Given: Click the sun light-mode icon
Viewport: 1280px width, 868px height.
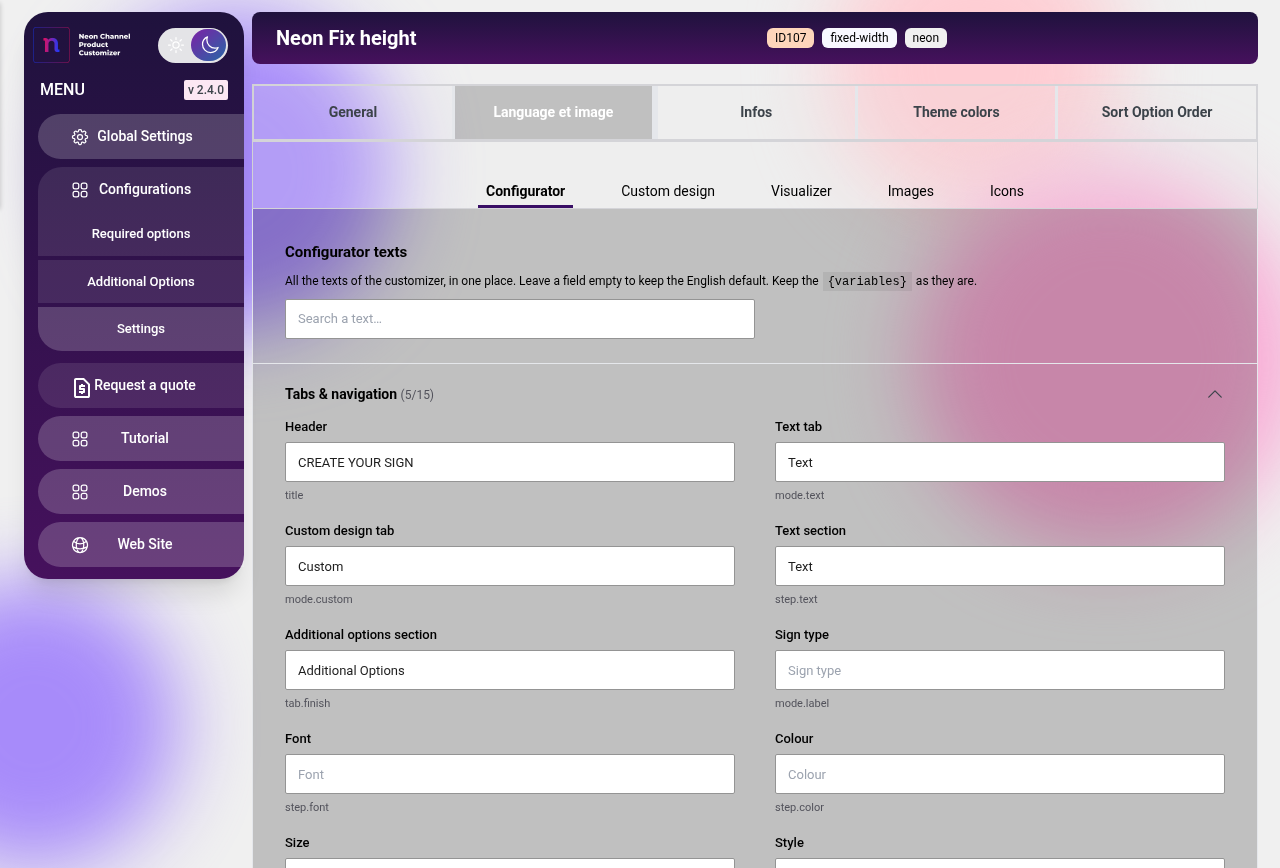Looking at the screenshot, I should [x=176, y=45].
